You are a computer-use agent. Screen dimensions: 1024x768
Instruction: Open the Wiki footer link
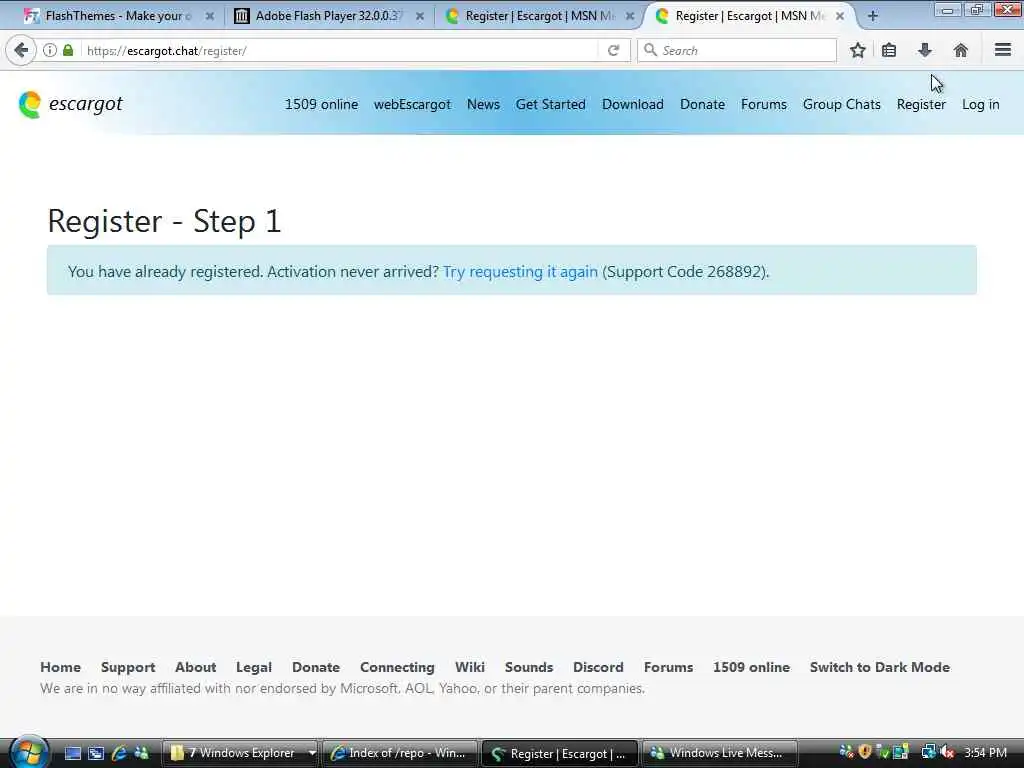(x=470, y=667)
